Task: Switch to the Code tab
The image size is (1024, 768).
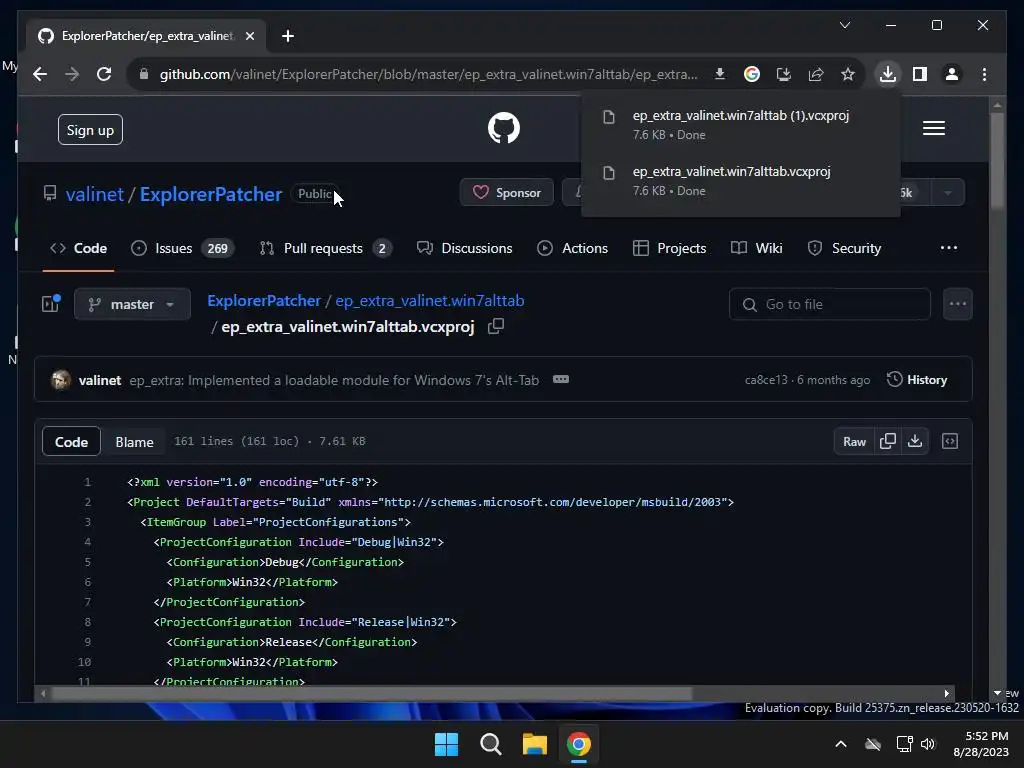Action: click(x=78, y=248)
